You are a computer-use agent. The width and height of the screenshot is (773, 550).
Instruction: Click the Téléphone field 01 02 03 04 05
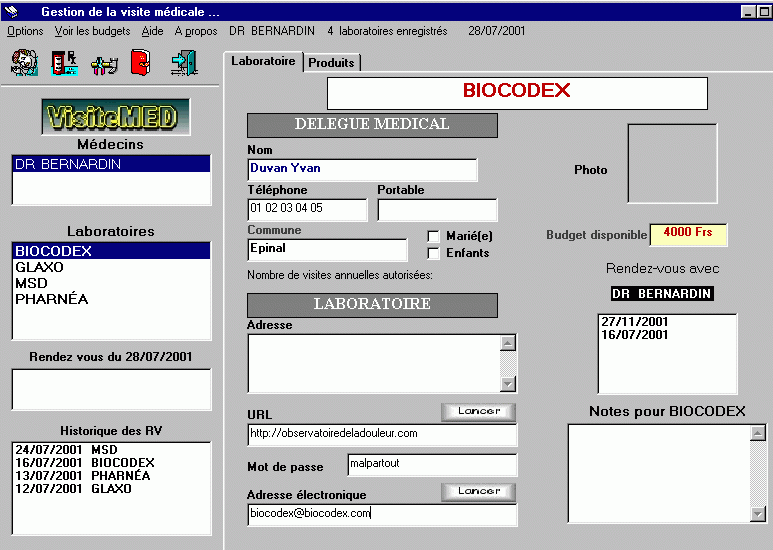(x=307, y=209)
